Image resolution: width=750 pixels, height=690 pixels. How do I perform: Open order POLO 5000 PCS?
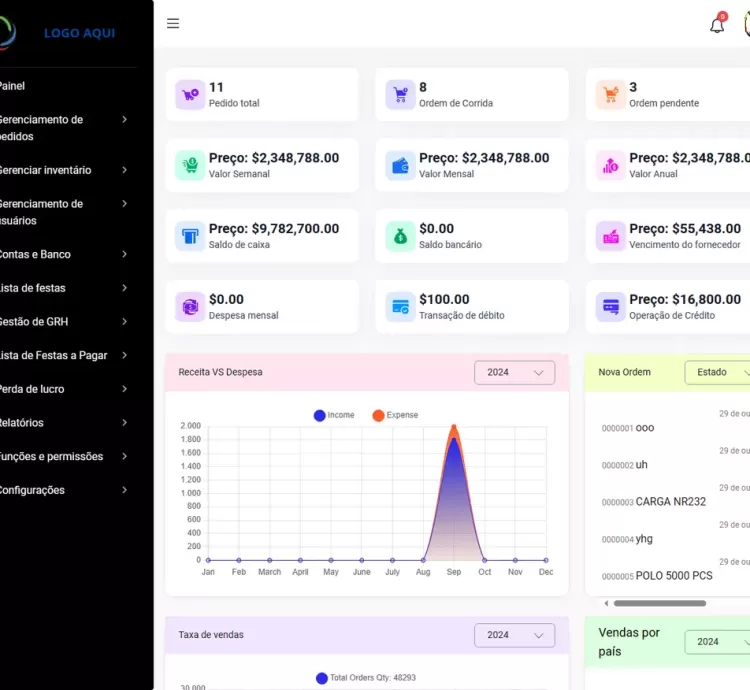tap(674, 576)
